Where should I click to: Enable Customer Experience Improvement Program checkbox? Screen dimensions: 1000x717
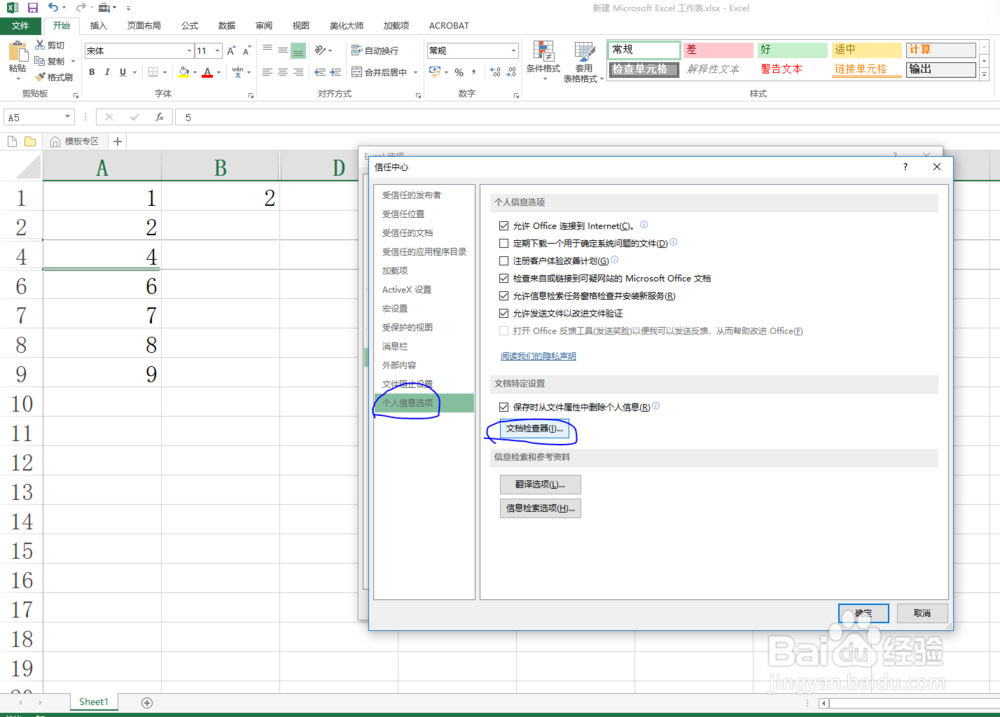click(x=504, y=261)
